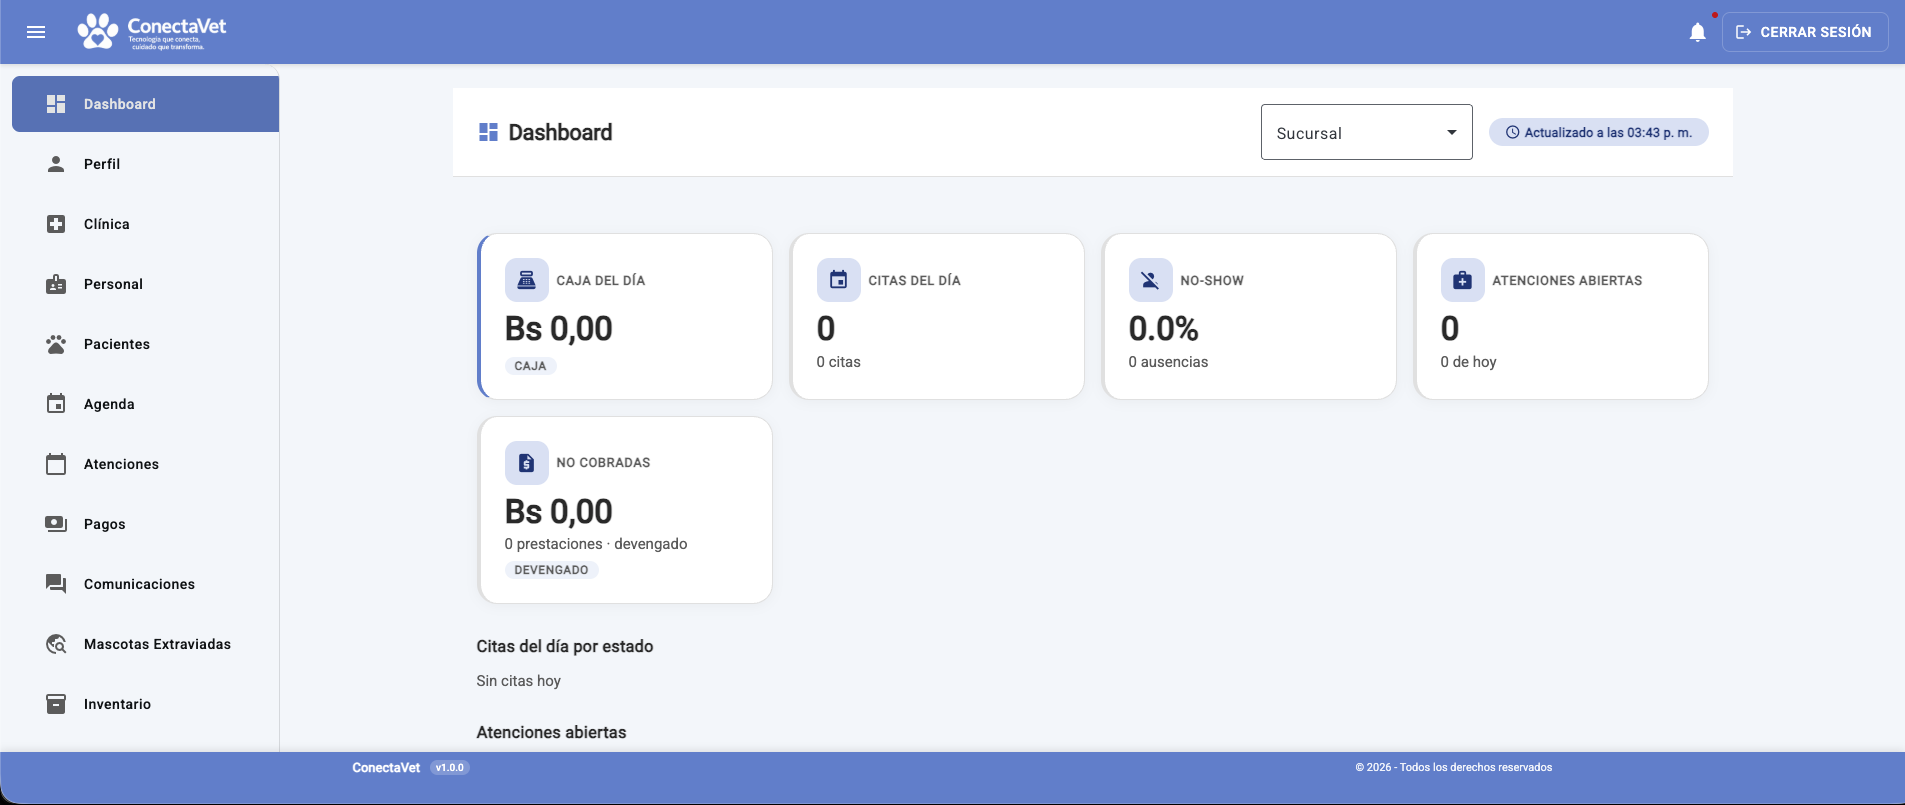The height and width of the screenshot is (805, 1905).
Task: Click the CITAS DEL DÍA card title
Action: pyautogui.click(x=914, y=281)
